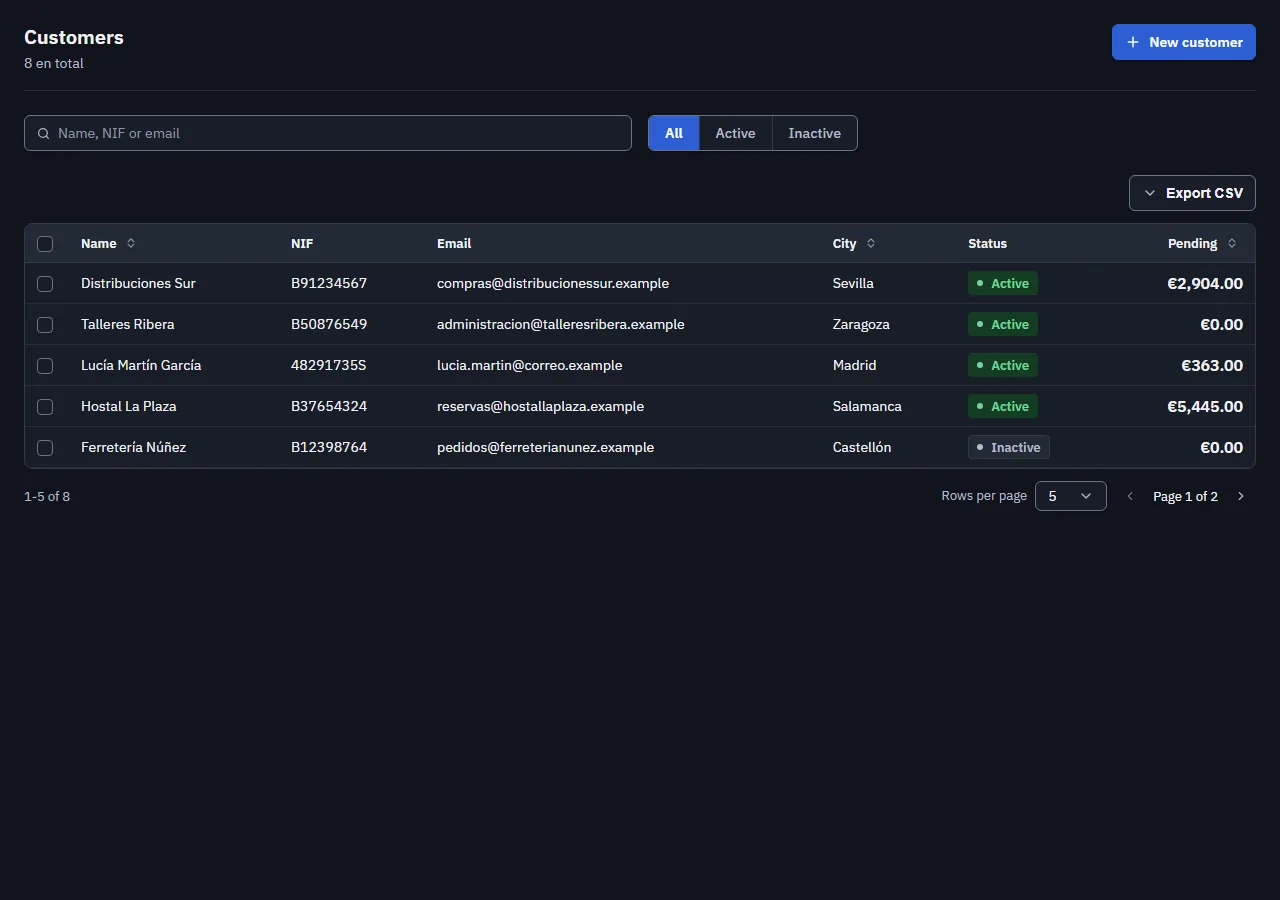Click NIF value B91234567

click(329, 284)
